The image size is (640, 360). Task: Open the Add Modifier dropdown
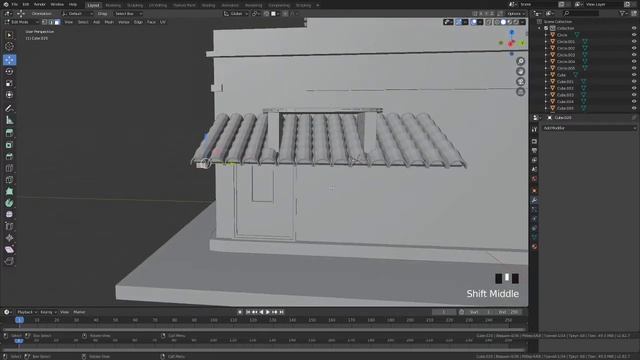click(x=589, y=128)
